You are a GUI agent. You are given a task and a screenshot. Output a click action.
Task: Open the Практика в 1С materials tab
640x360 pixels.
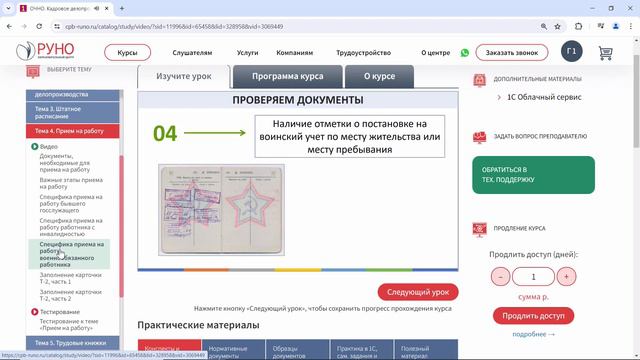coord(362,350)
